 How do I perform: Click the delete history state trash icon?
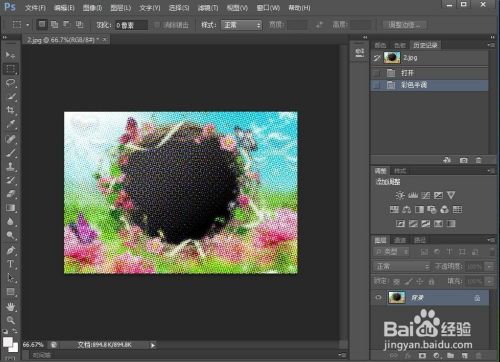point(478,160)
